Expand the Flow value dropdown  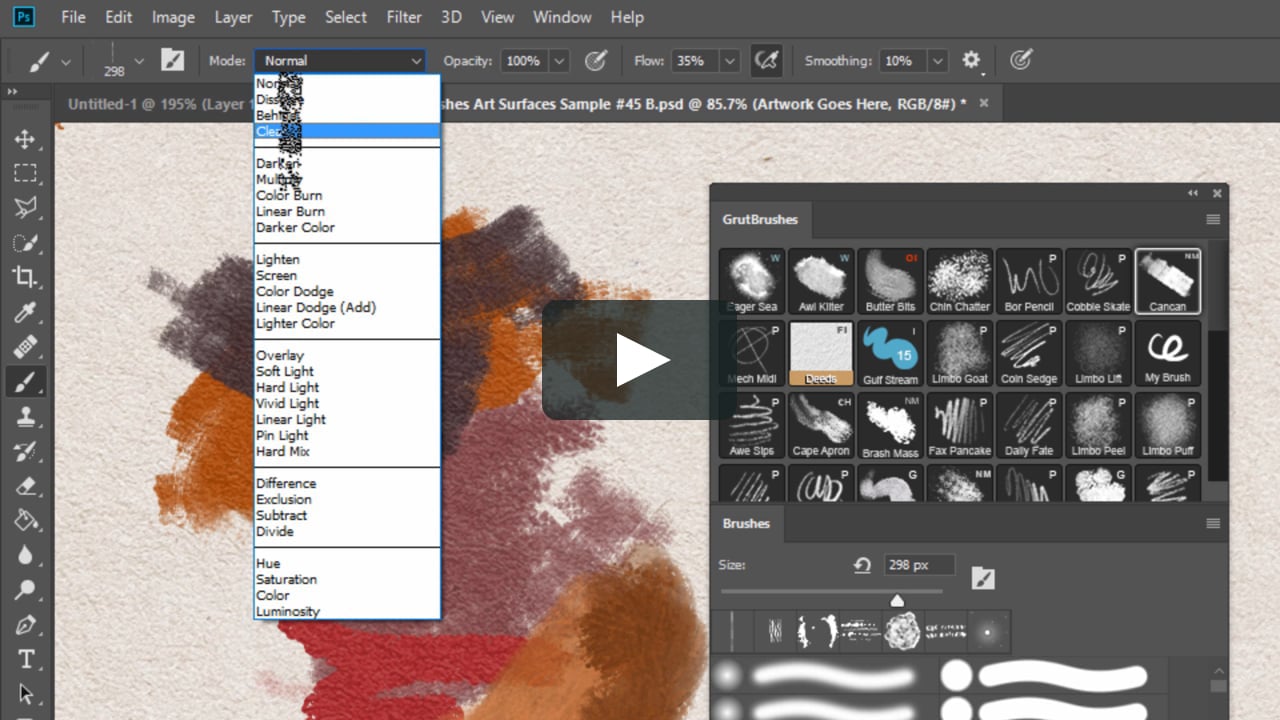(x=730, y=61)
